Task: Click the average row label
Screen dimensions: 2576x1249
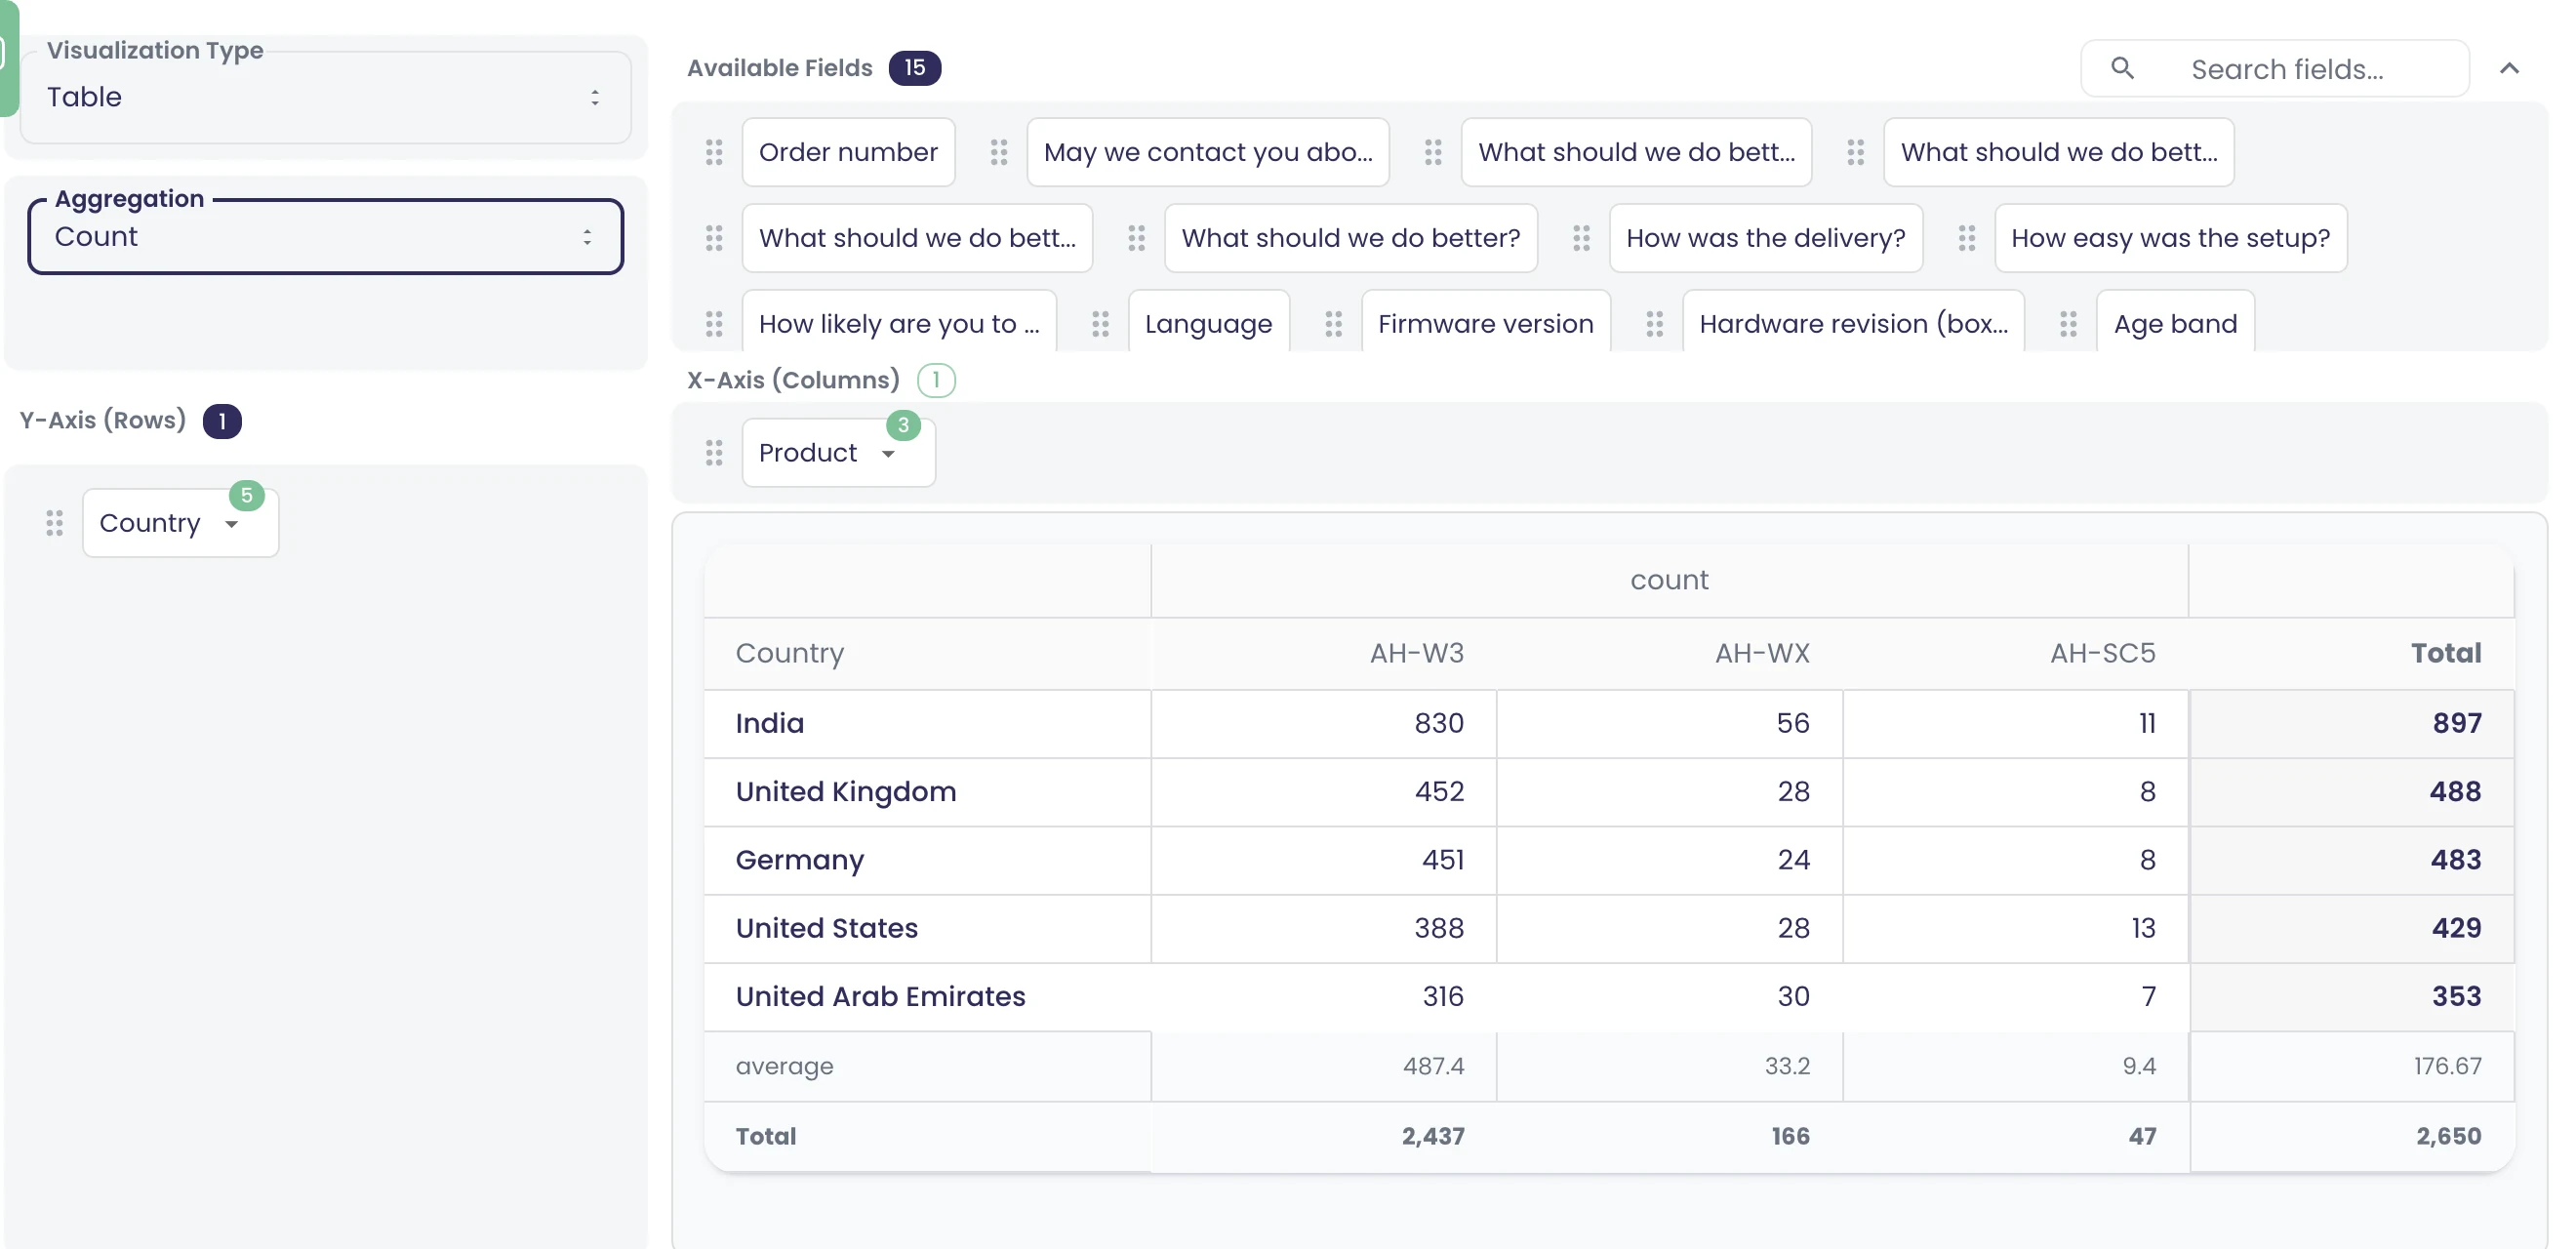Action: pyautogui.click(x=785, y=1066)
